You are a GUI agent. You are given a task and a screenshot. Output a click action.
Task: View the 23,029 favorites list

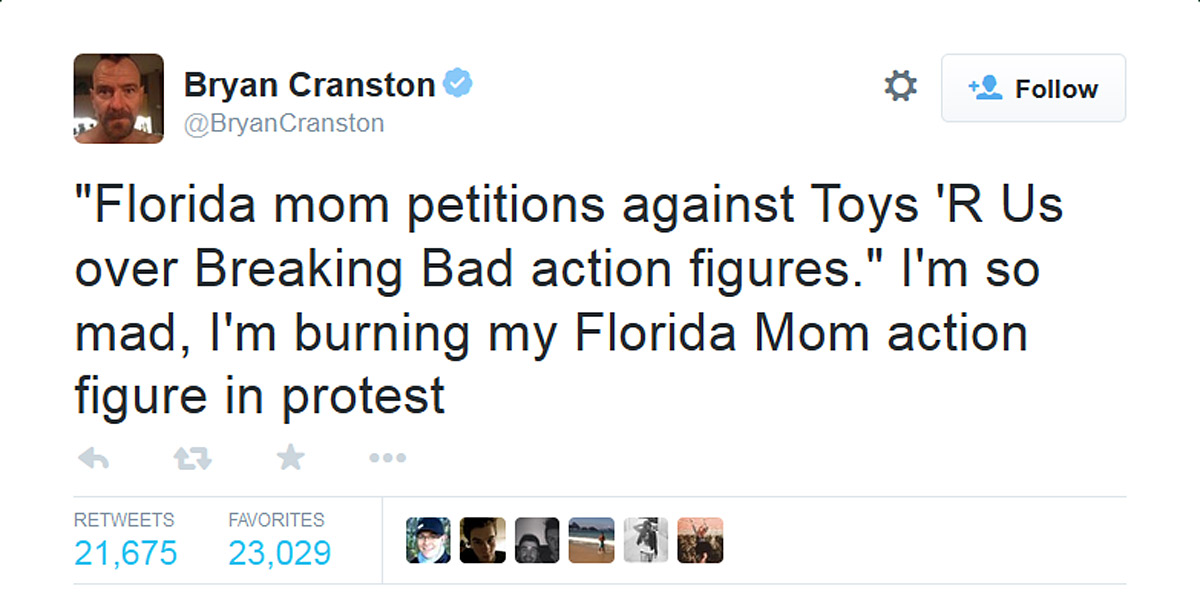click(279, 552)
